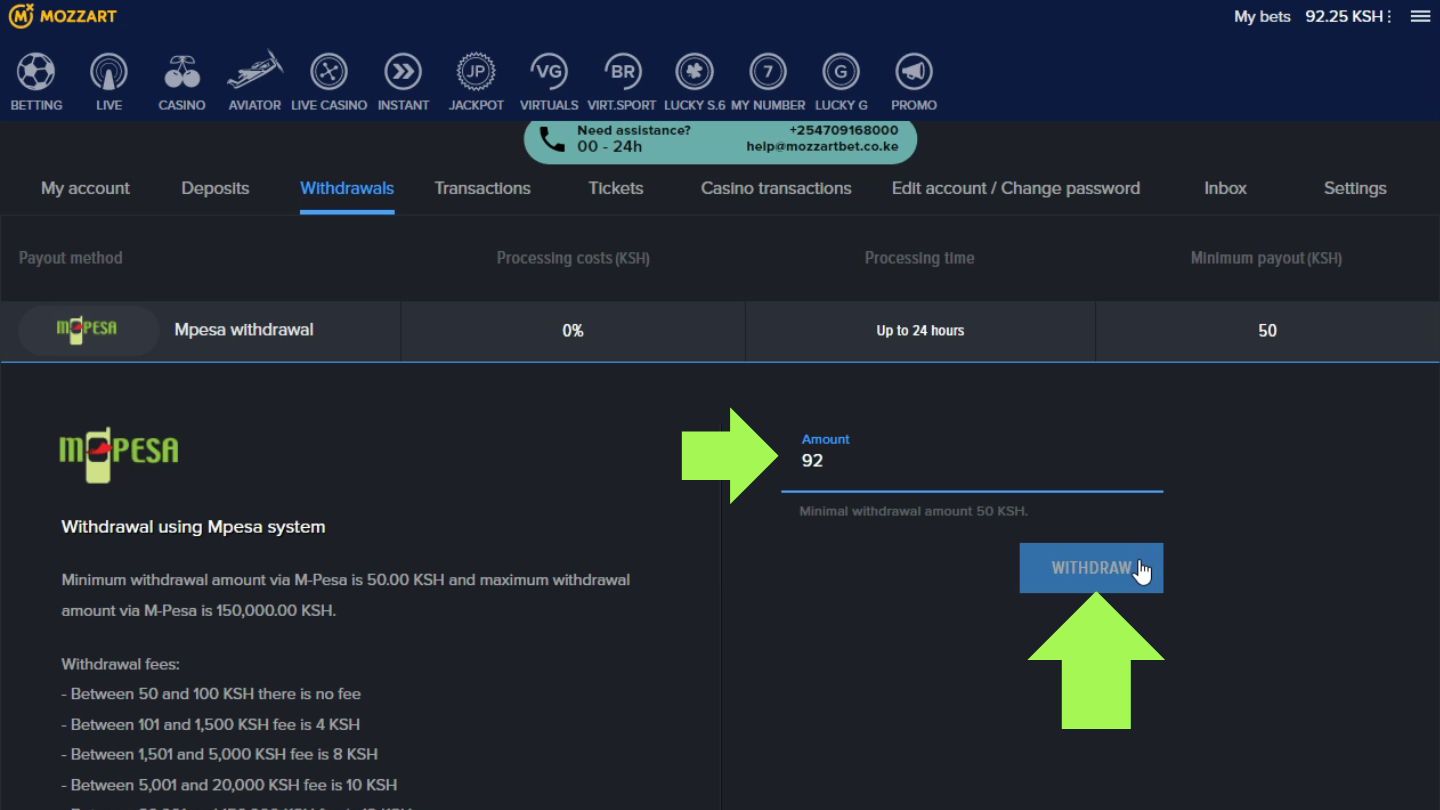
Task: Launch the Aviator plane icon
Action: tap(255, 73)
